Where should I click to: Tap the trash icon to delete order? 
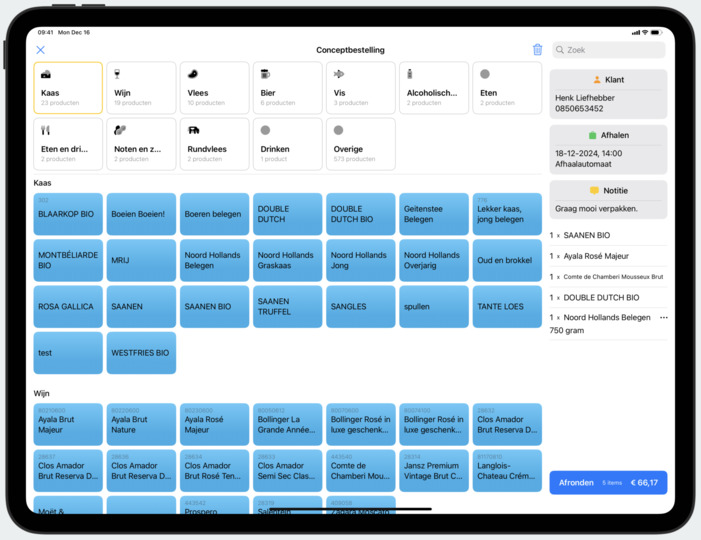click(x=537, y=50)
